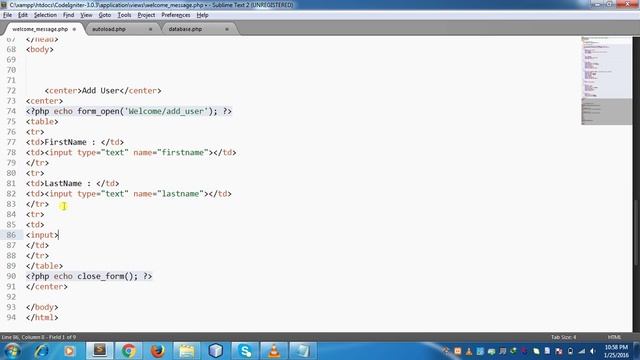Viewport: 640px width, 360px height.
Task: Open Tab Size selector in status bar
Action: pos(563,337)
